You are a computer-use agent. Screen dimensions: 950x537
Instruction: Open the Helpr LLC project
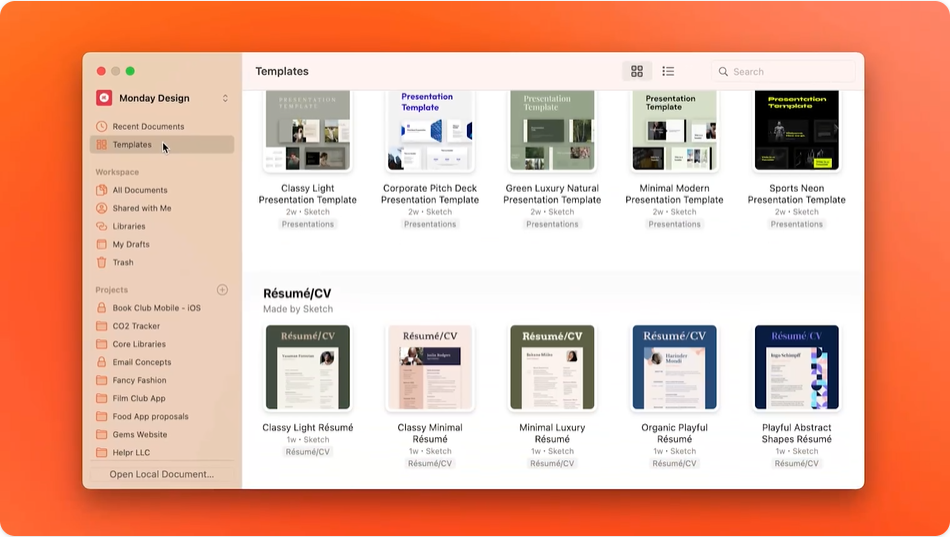coord(162,453)
